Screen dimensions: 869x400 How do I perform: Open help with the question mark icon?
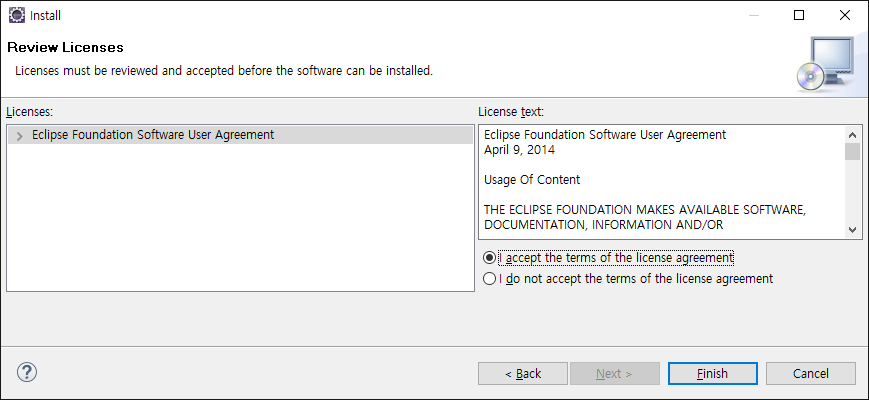coord(27,373)
